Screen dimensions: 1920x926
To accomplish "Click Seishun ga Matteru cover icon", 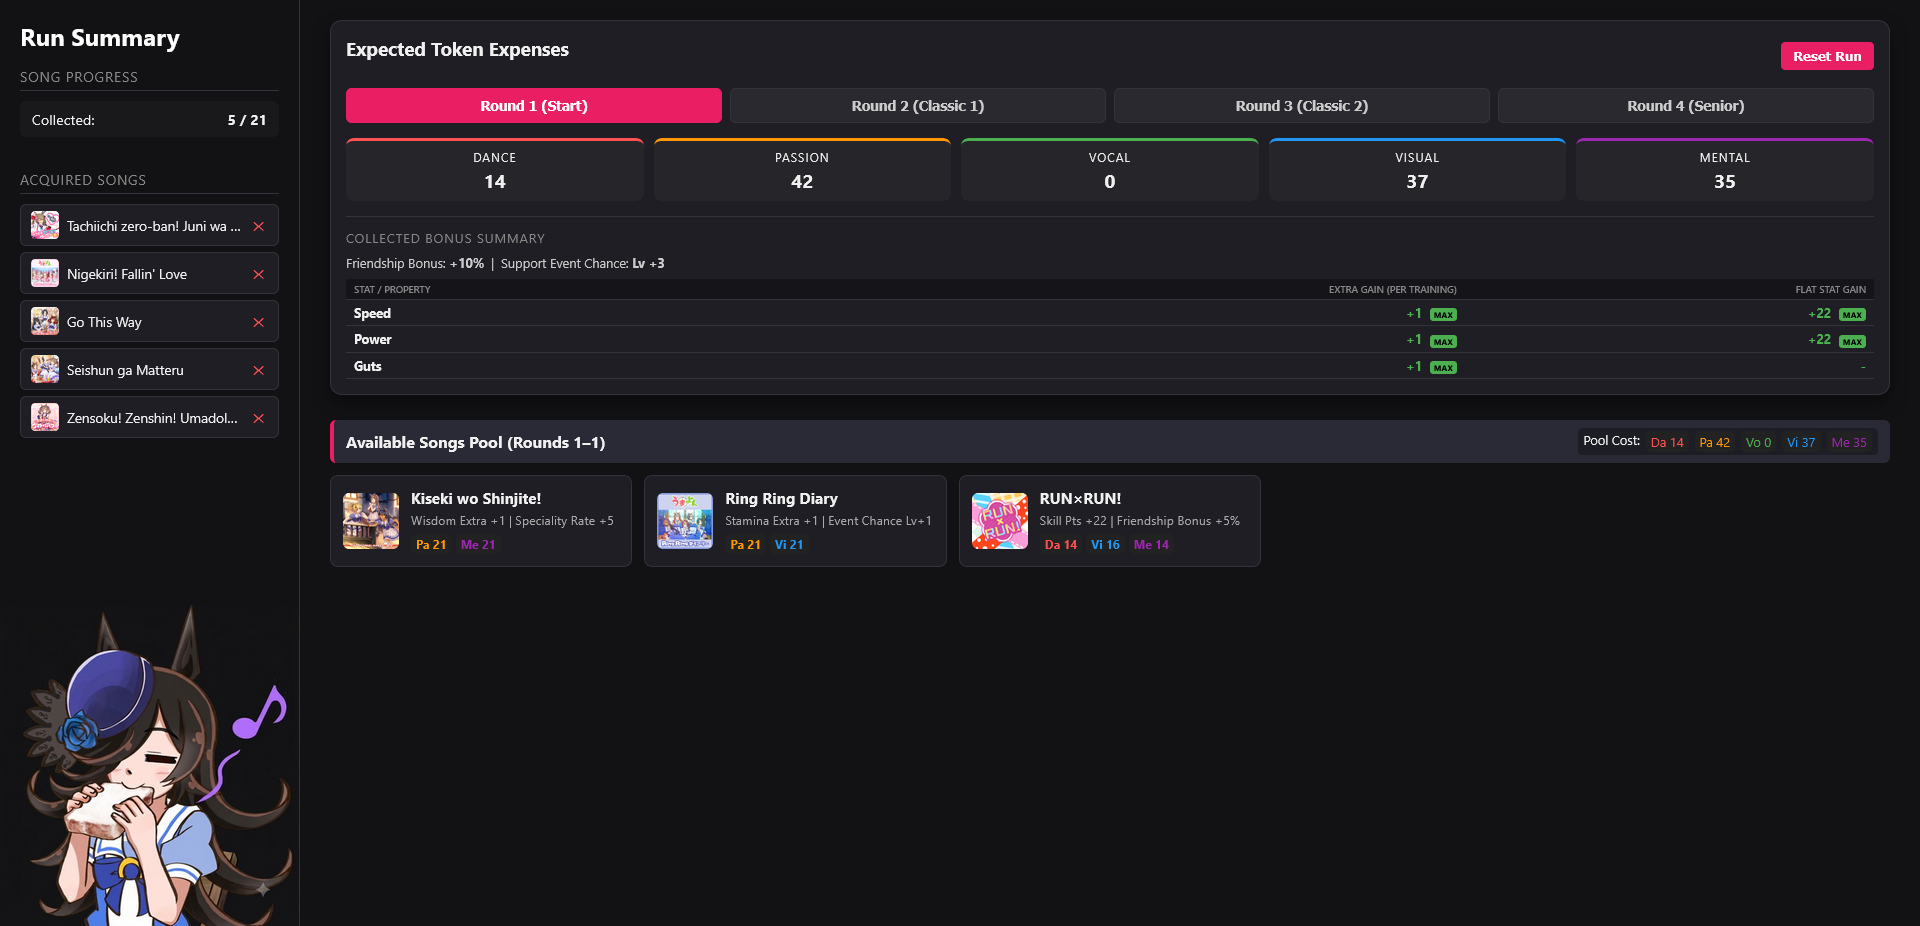I will (45, 369).
